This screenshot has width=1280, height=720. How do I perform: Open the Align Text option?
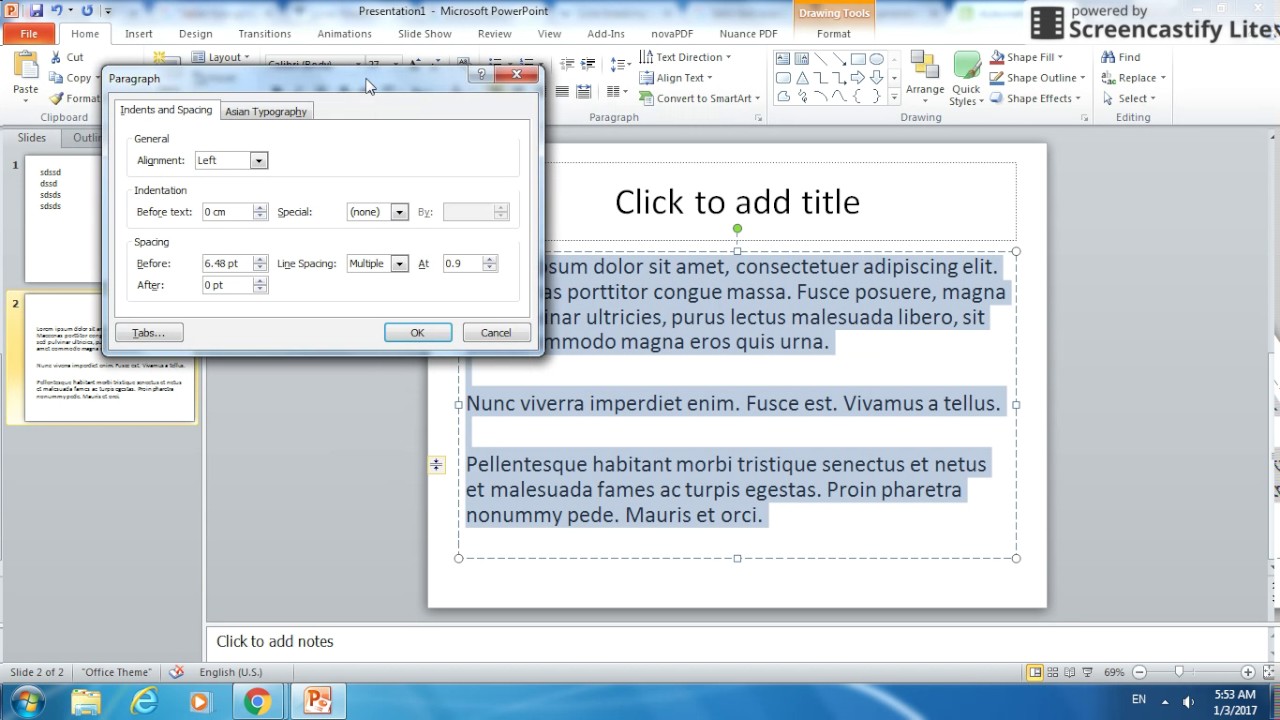coord(676,78)
